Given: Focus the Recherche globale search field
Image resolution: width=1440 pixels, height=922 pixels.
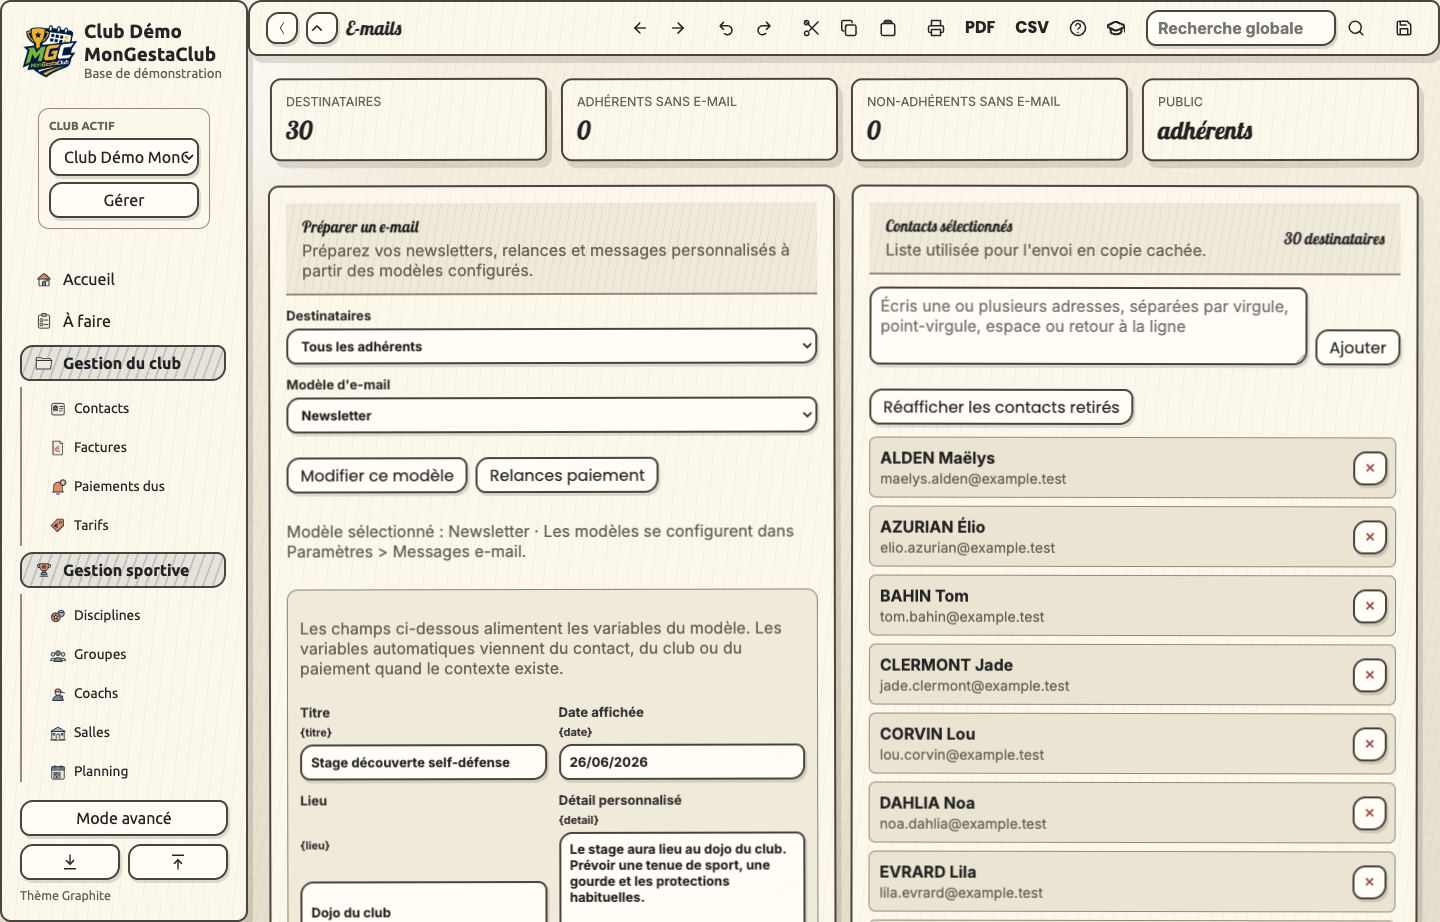Looking at the screenshot, I should 1240,28.
